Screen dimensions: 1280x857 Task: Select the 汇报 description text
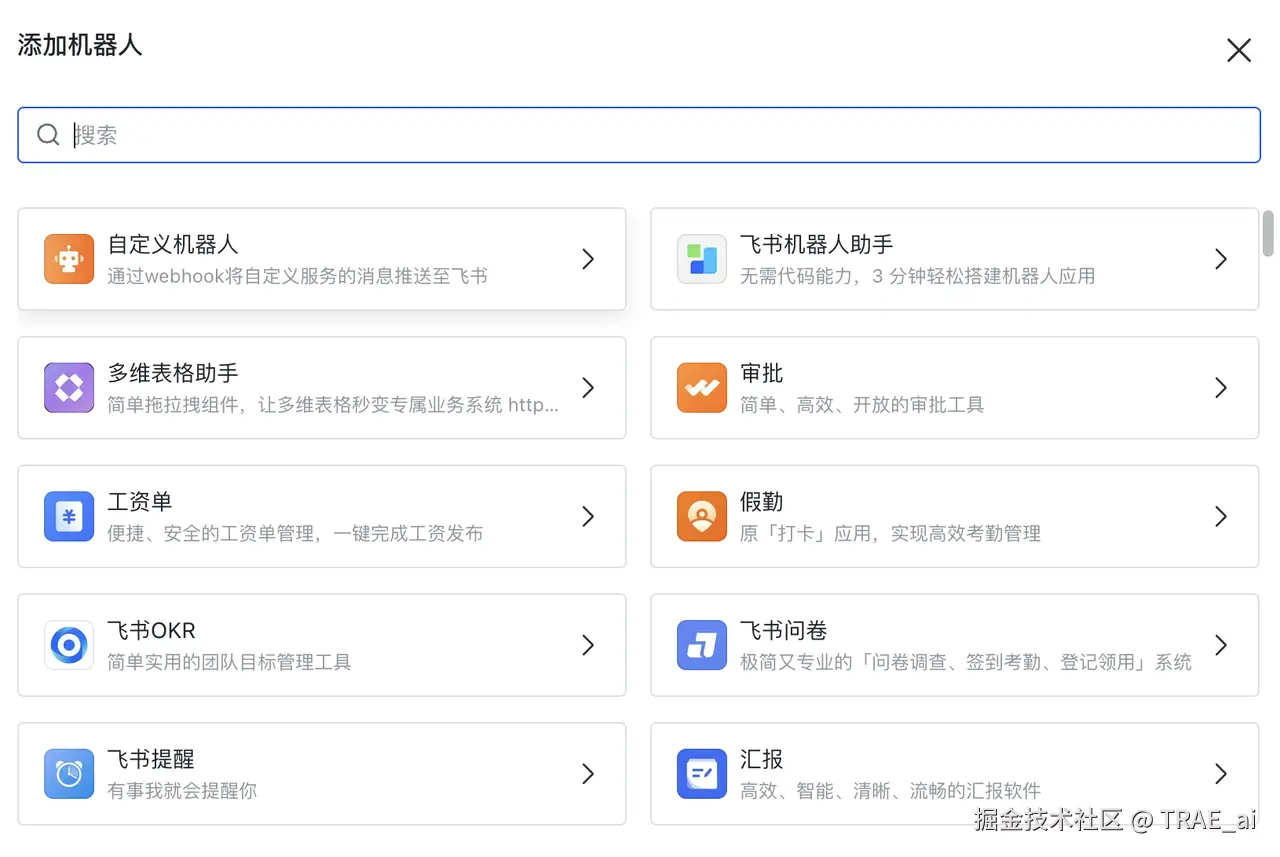890,790
